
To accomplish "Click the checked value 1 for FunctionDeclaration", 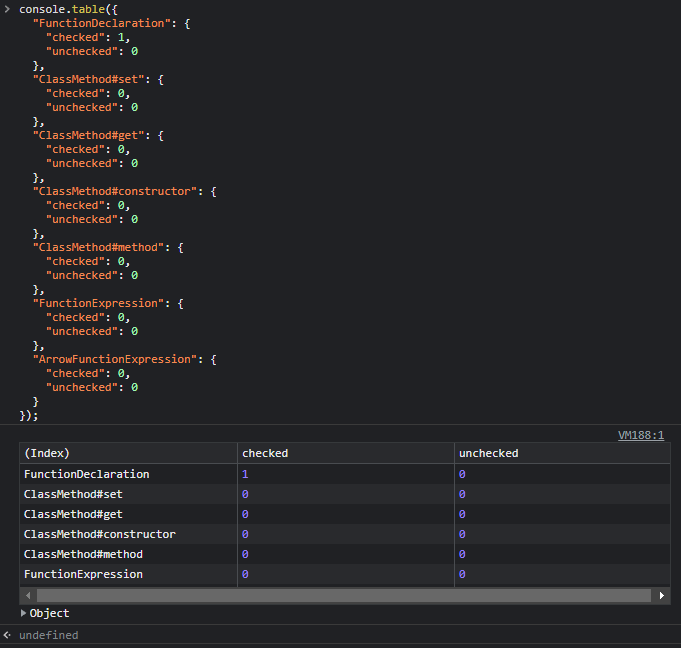I will click(245, 474).
